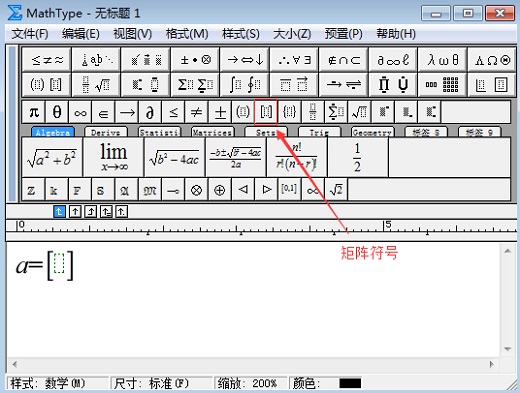Open the operator symbols palette (±•⊗)

tap(195, 60)
